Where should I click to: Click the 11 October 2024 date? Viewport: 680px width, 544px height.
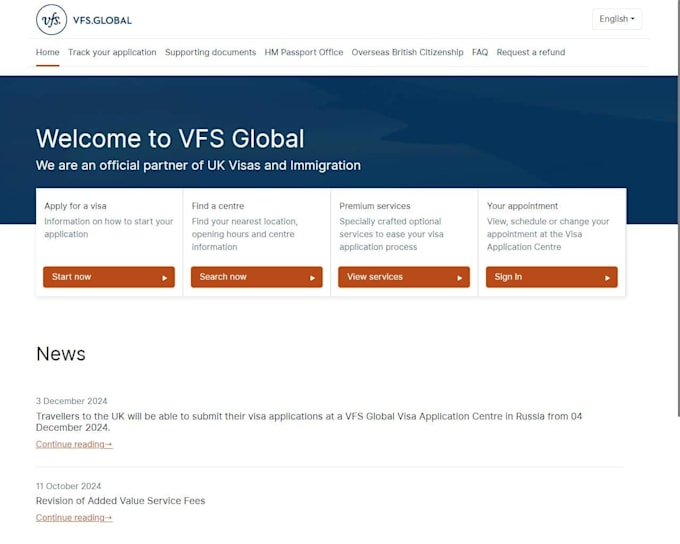click(x=69, y=486)
